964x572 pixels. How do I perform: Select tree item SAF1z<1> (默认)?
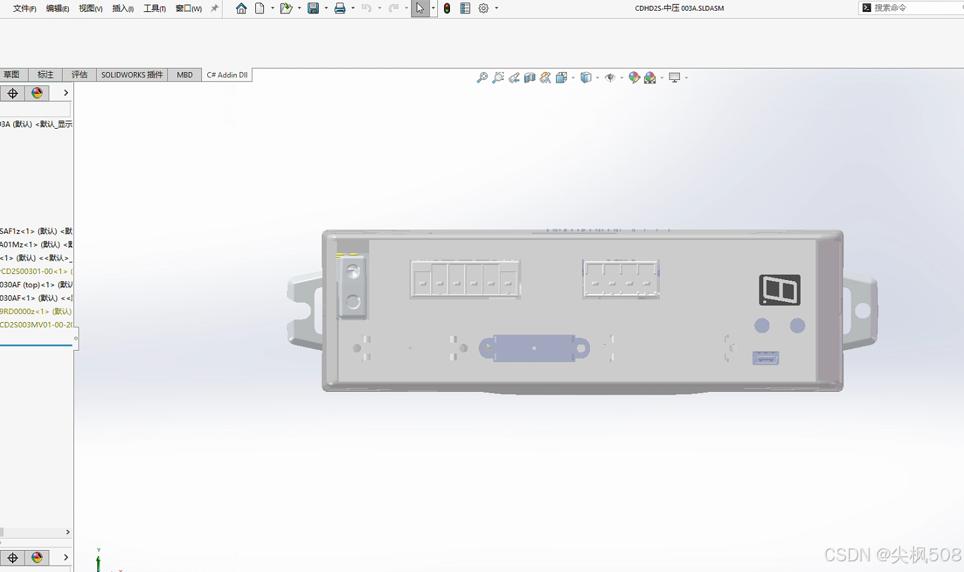[36, 231]
